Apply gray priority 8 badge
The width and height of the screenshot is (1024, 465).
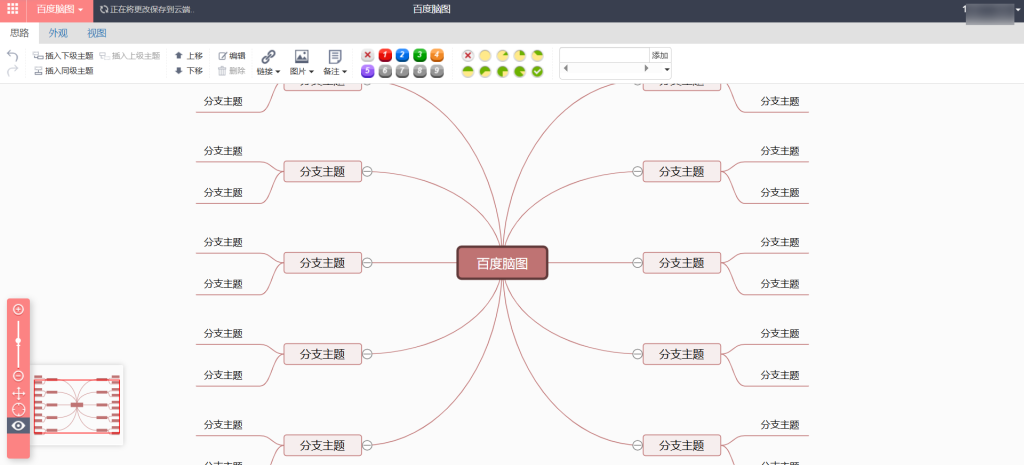(420, 71)
